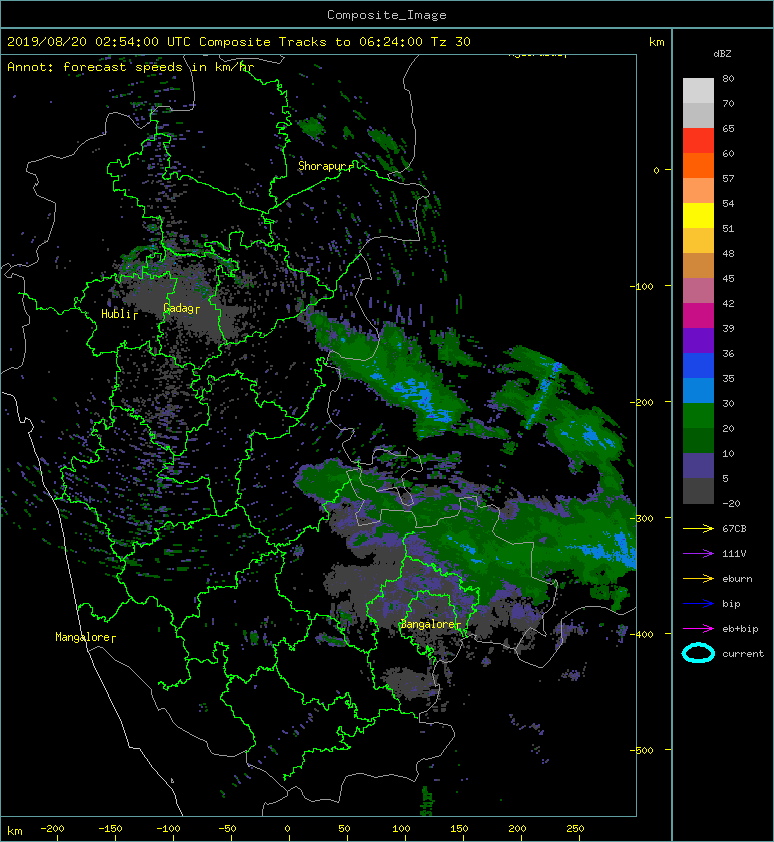Viewport: 774px width, 842px height.
Task: Pick the purple 36–39 dBZ swatch
Action: point(698,341)
